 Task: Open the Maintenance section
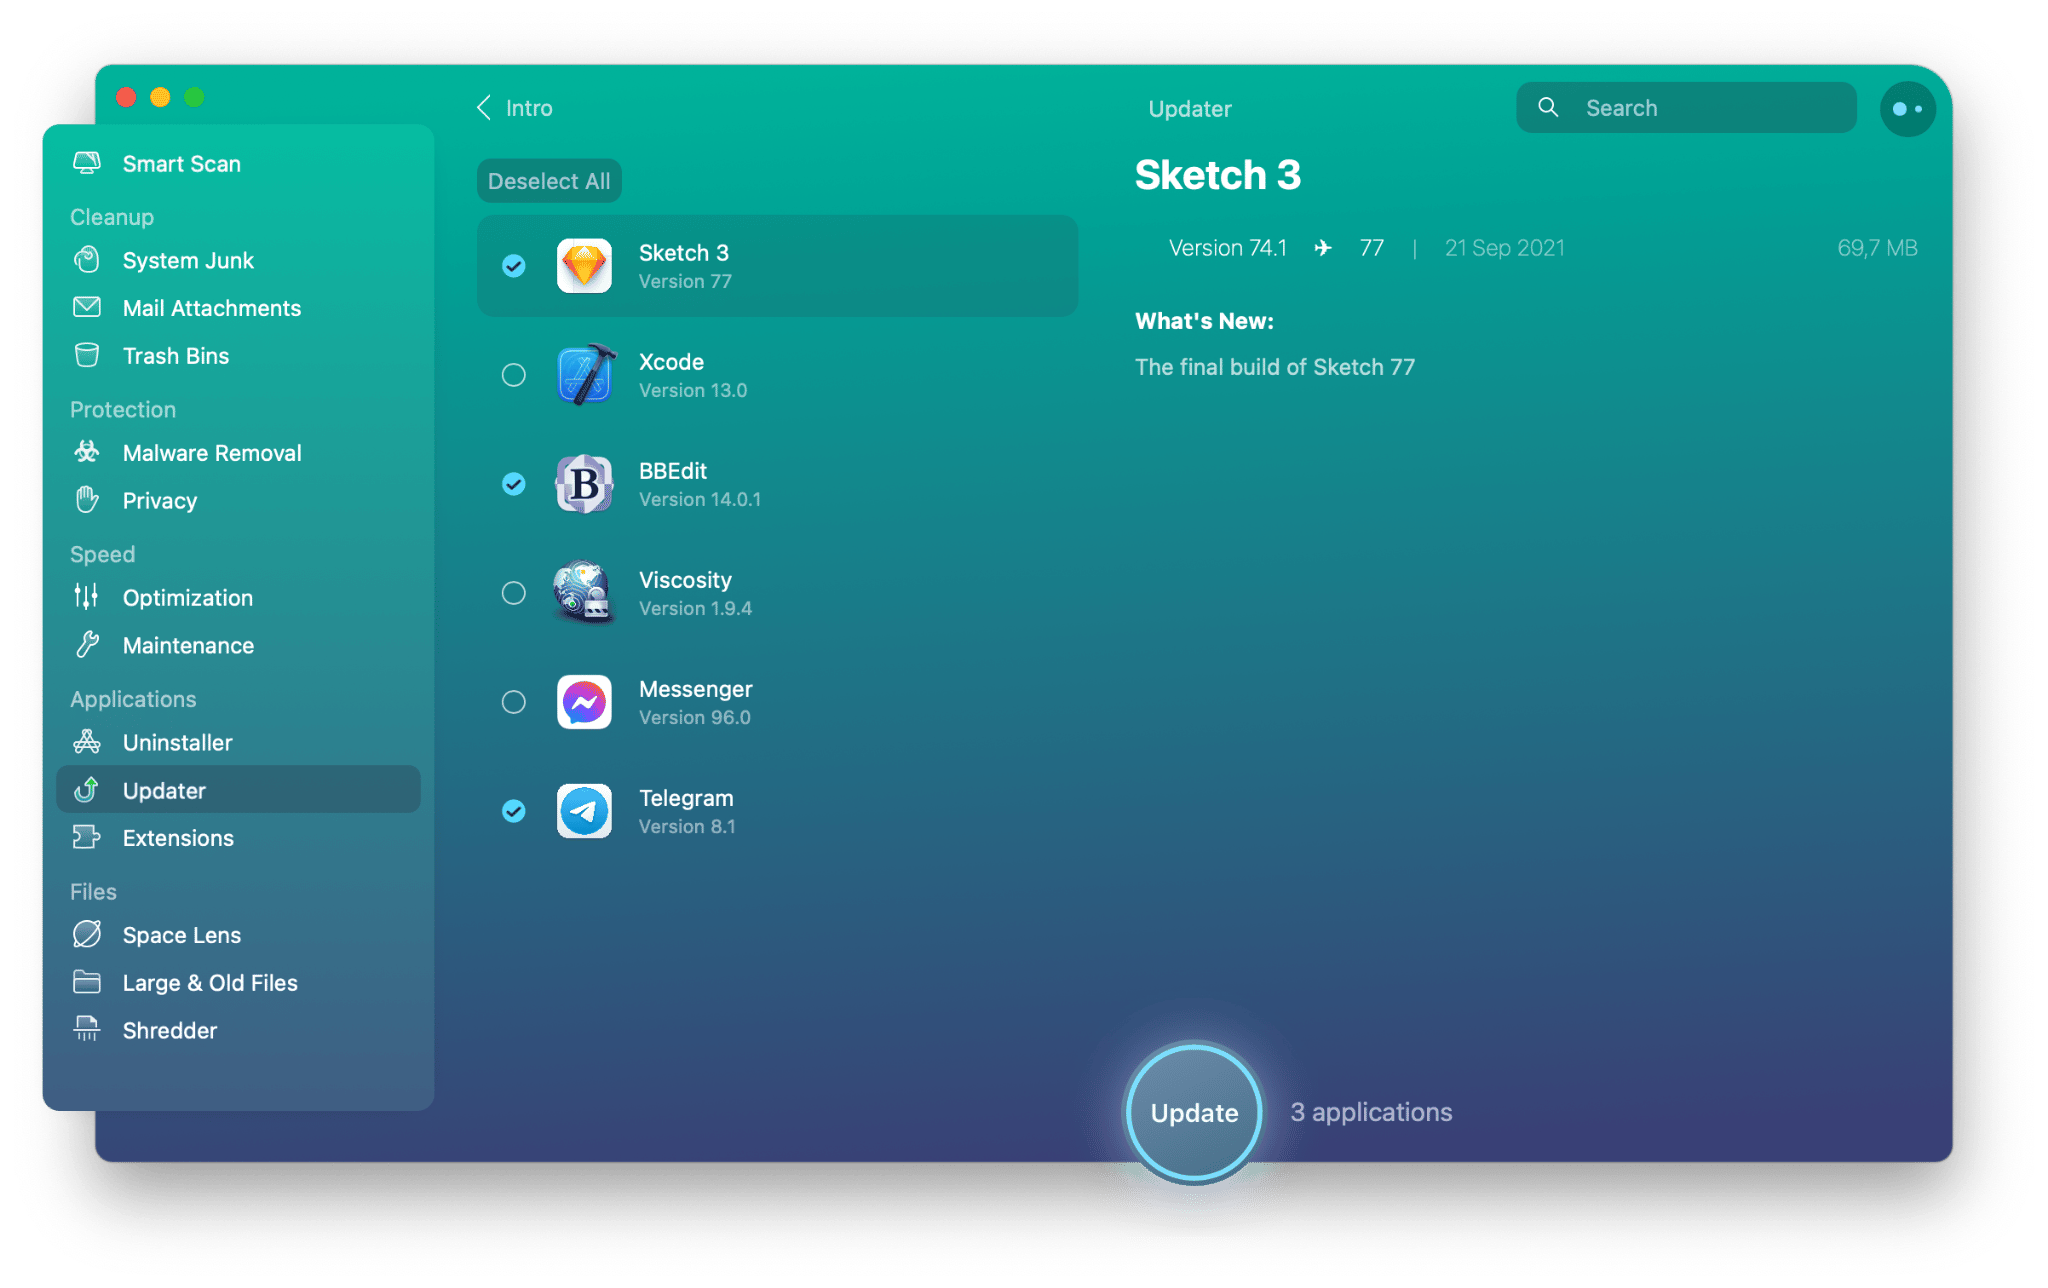point(239,645)
